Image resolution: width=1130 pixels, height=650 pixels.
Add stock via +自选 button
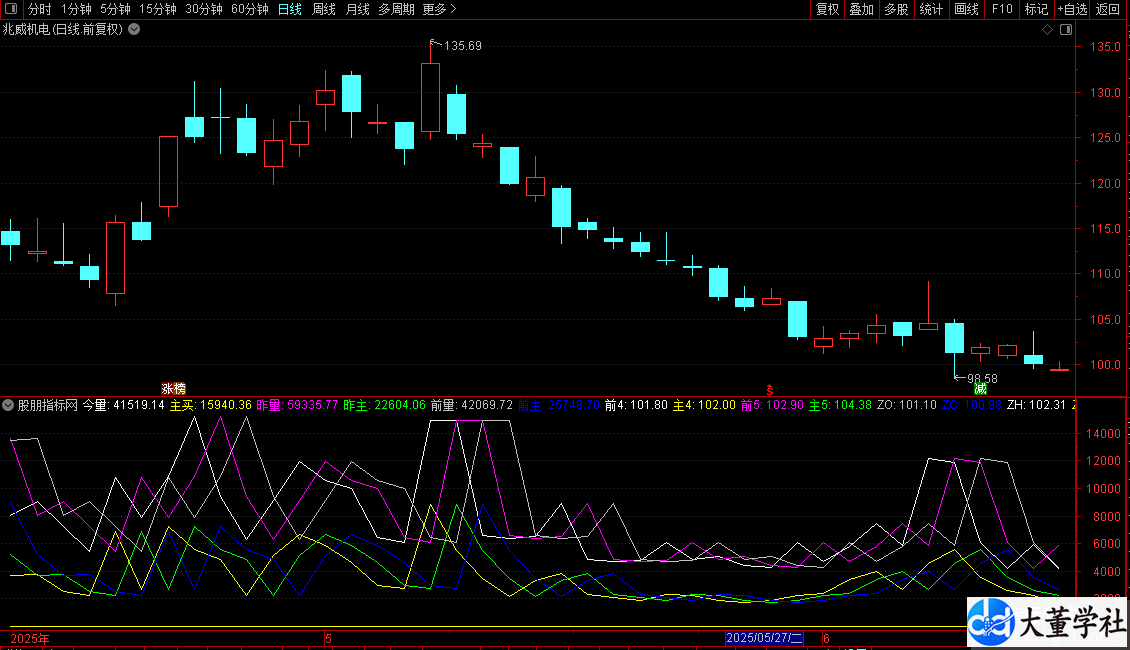[1071, 9]
